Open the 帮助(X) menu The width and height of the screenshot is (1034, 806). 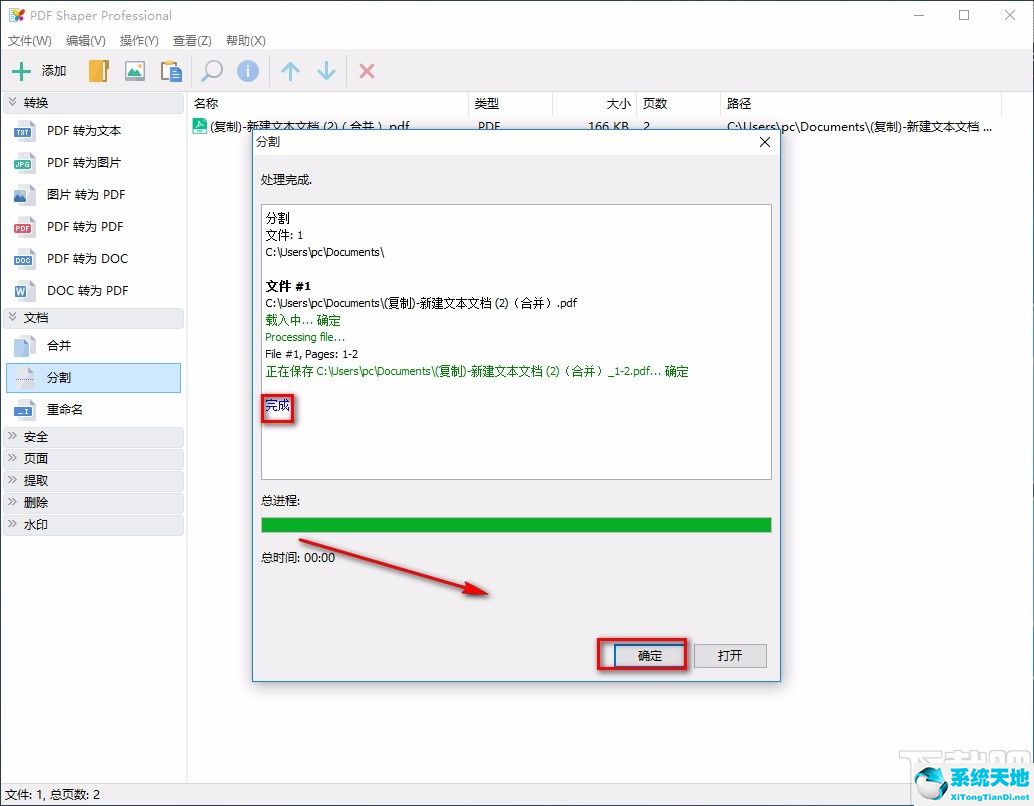(245, 41)
